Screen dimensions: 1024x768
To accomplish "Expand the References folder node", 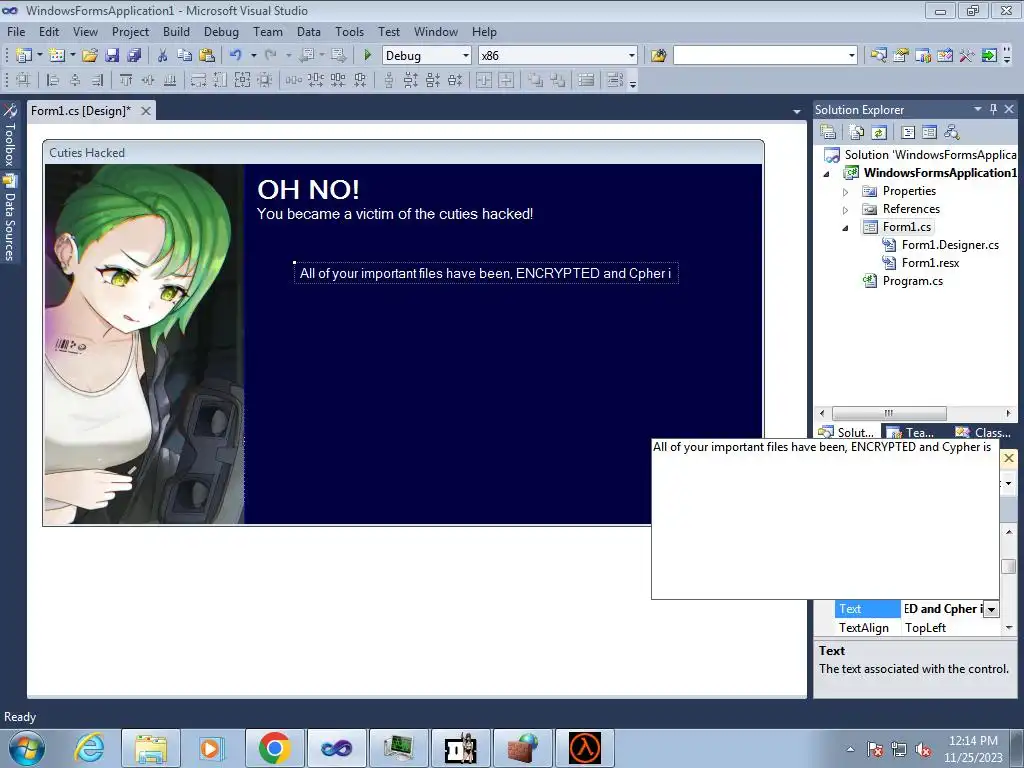I will pos(845,210).
